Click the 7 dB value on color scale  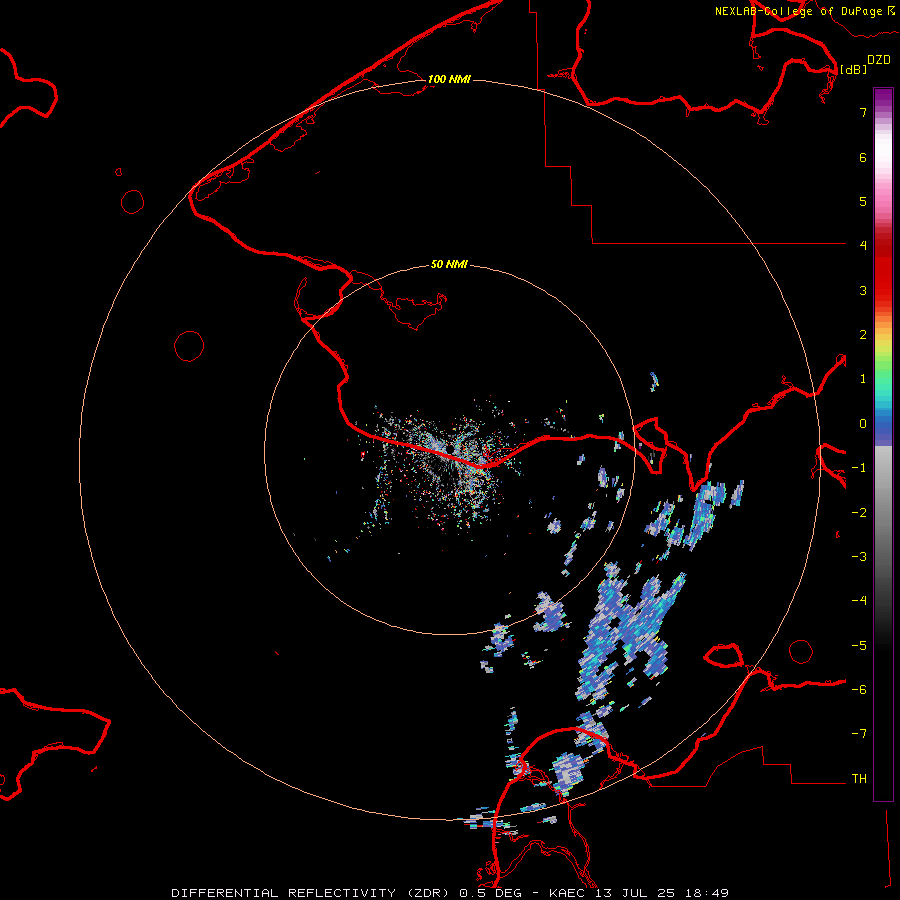(x=863, y=112)
